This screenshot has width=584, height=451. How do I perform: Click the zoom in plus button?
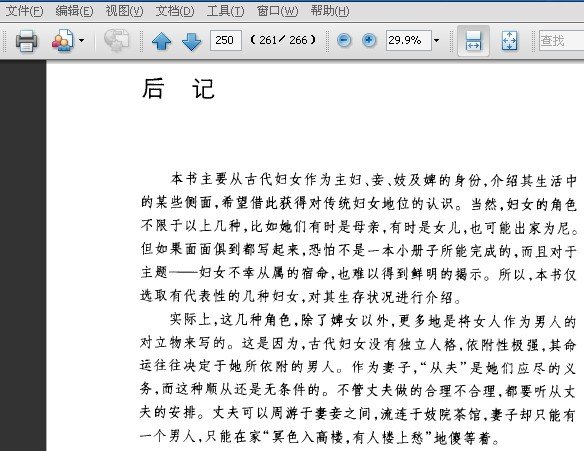[x=369, y=40]
